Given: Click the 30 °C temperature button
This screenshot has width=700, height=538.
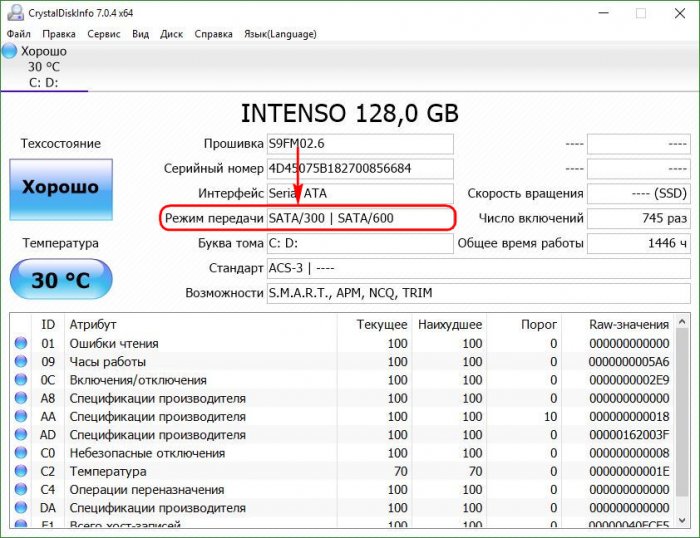Looking at the screenshot, I should pos(61,279).
